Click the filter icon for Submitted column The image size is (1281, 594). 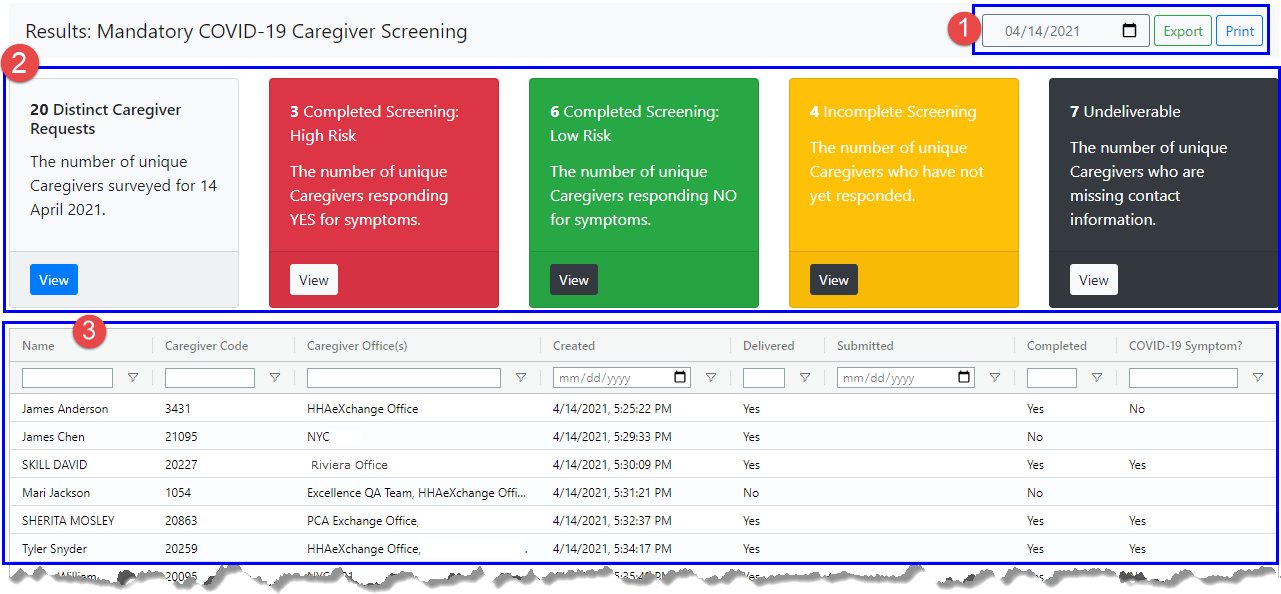(995, 378)
